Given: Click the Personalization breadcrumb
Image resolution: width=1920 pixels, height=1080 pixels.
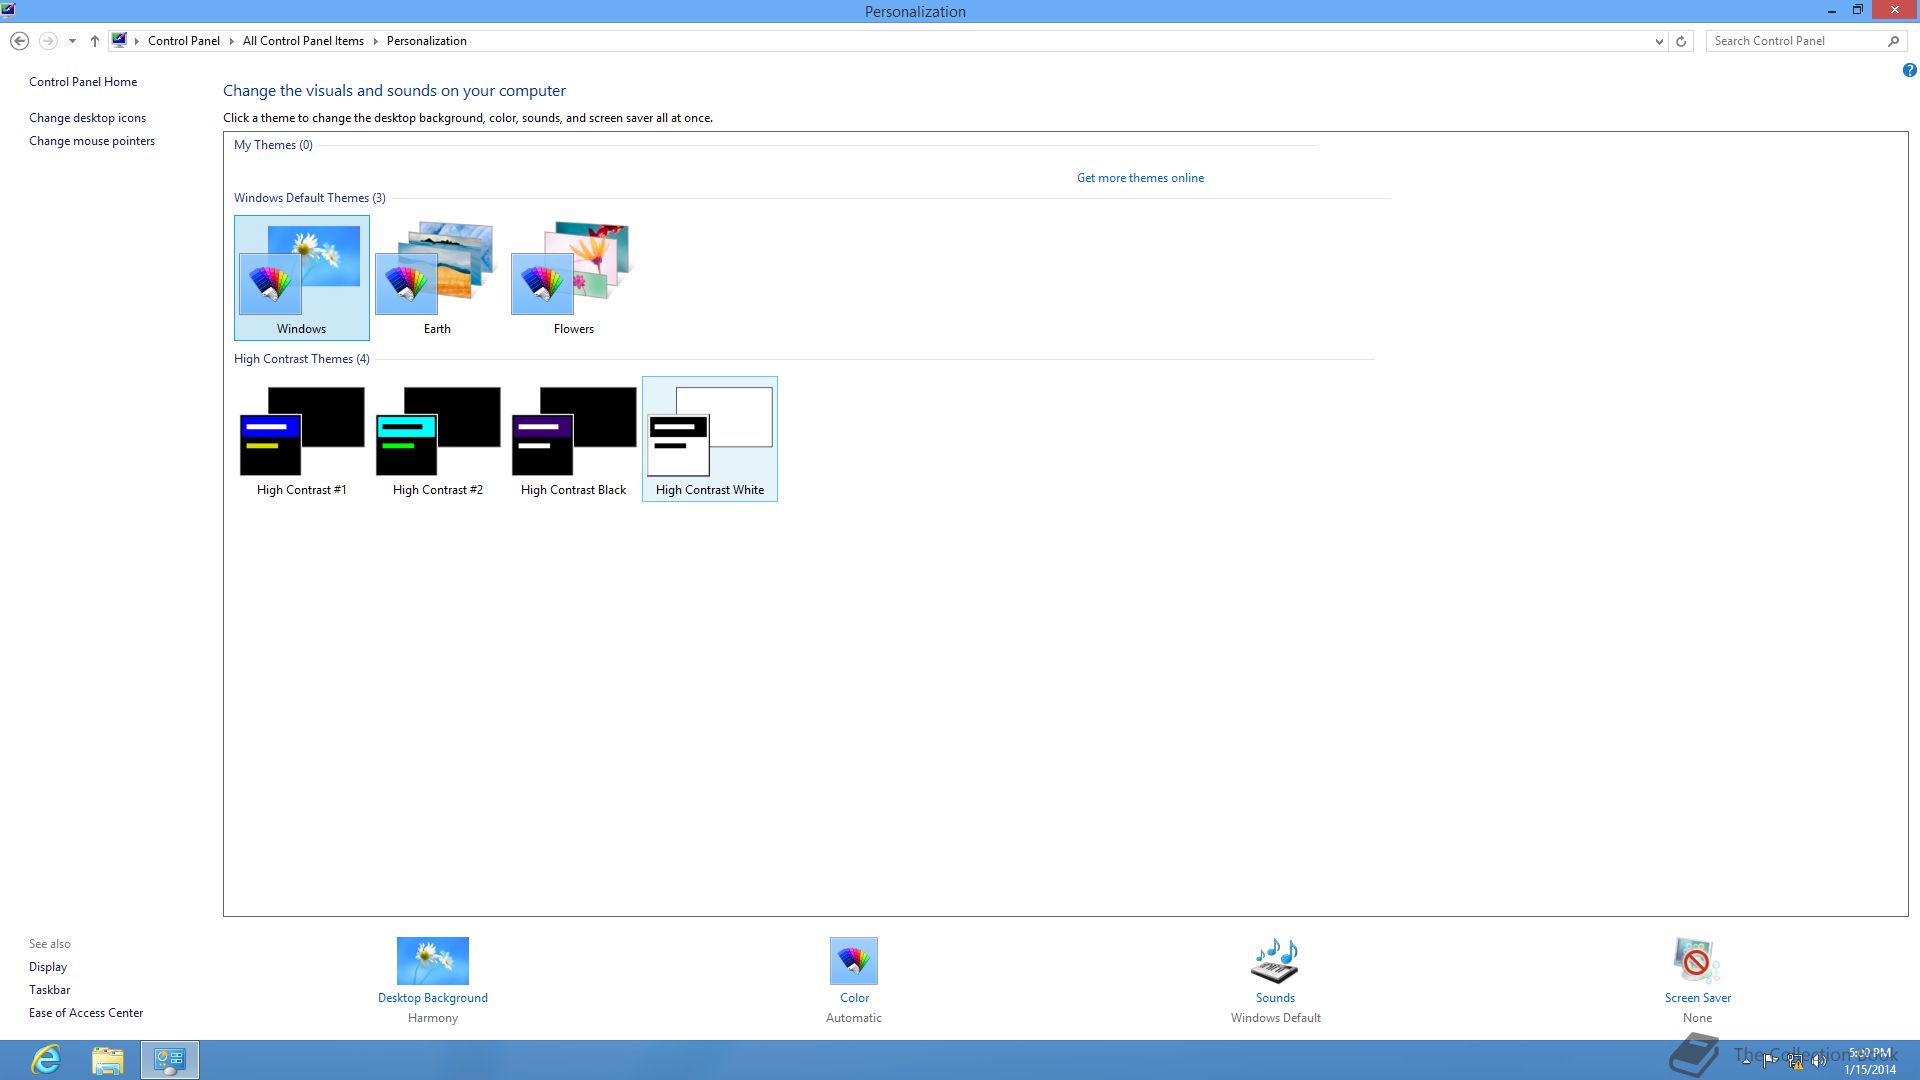Looking at the screenshot, I should click(x=427, y=41).
